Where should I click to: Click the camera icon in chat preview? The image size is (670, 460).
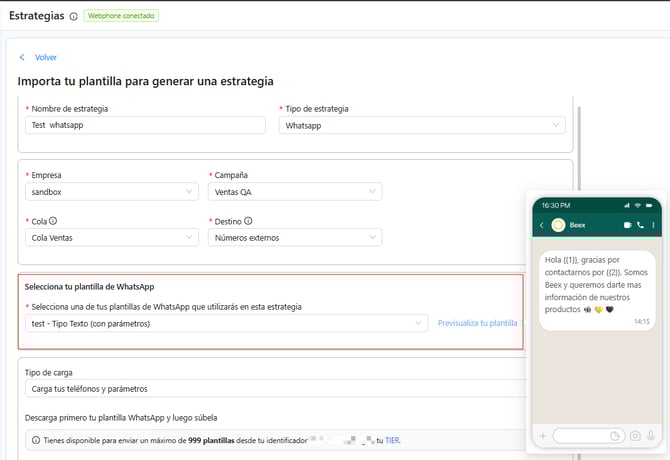pyautogui.click(x=635, y=436)
